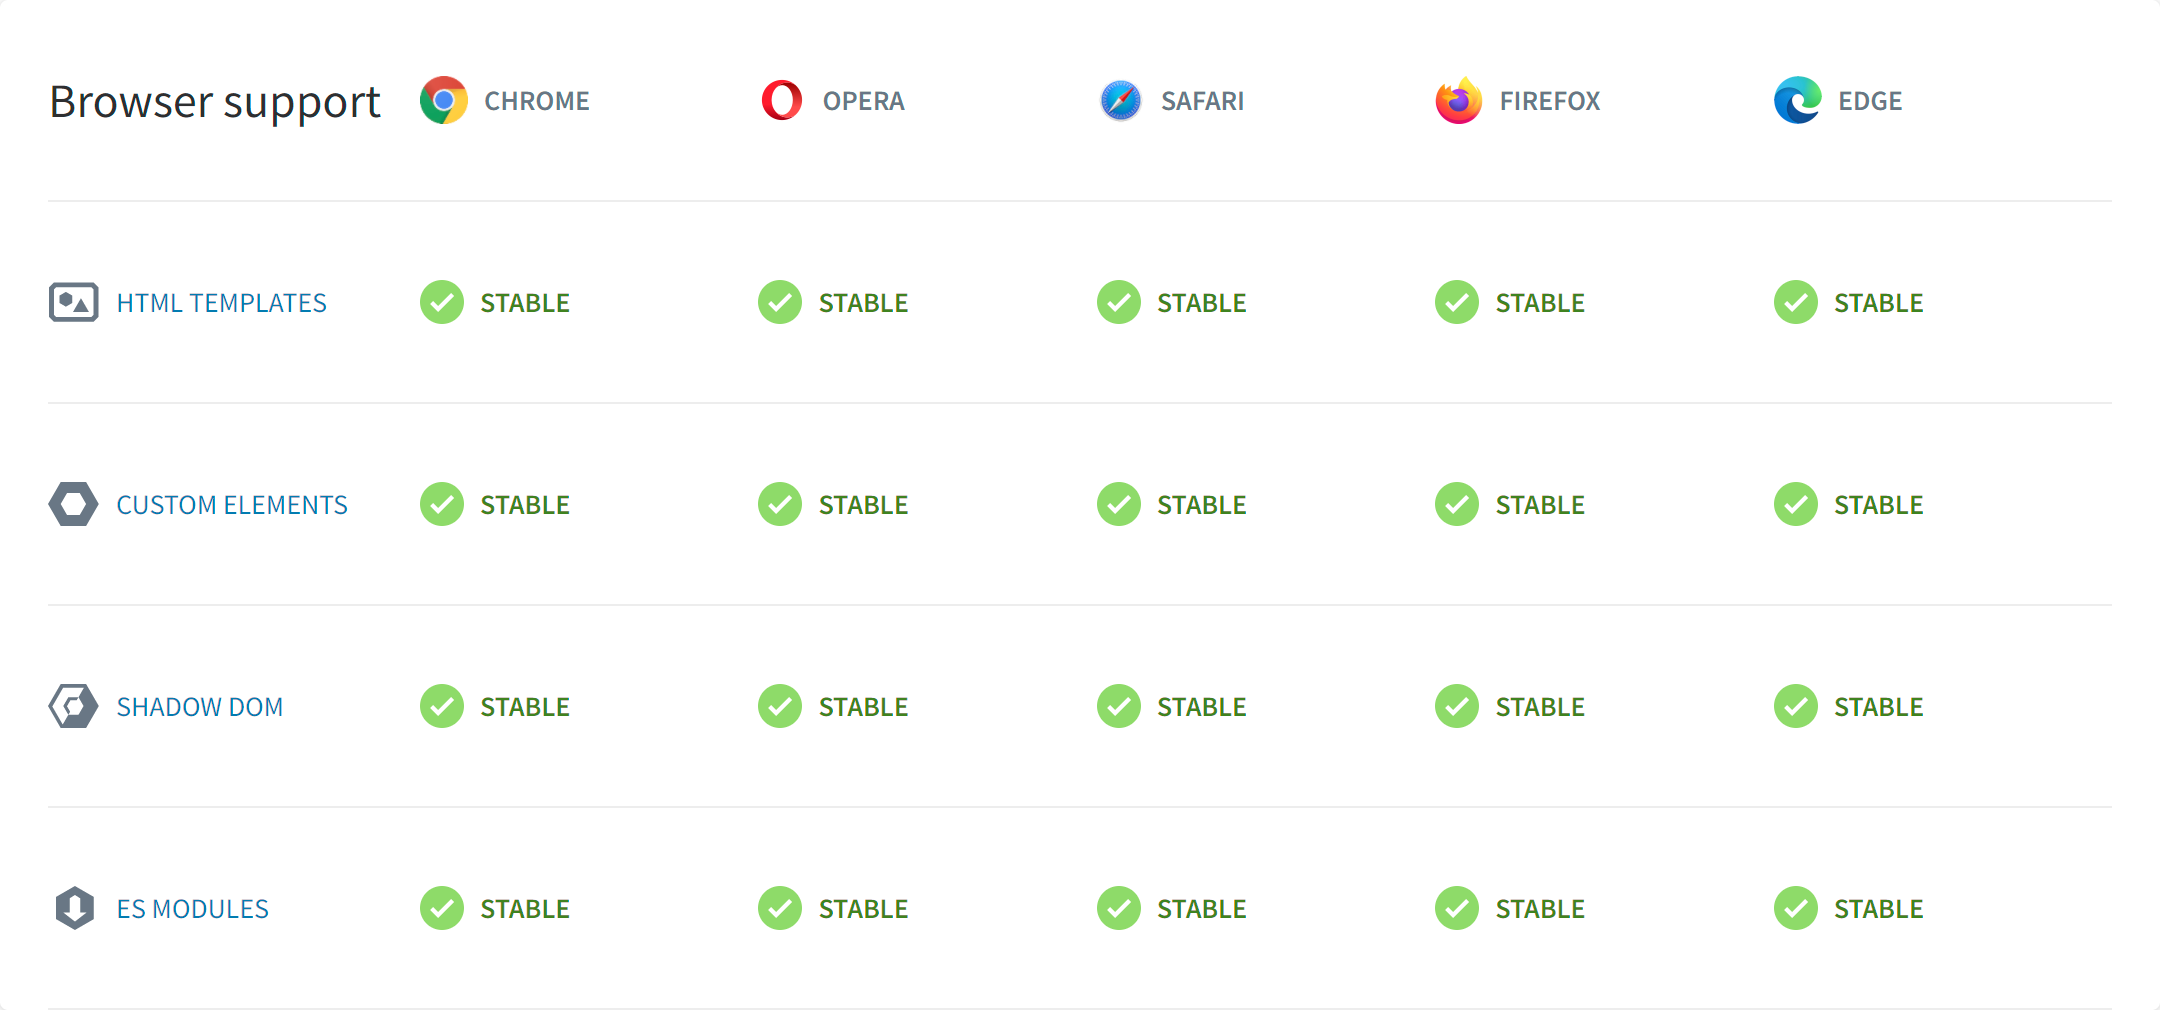The height and width of the screenshot is (1010, 2160).
Task: Open the ES Modules link
Action: tap(193, 909)
